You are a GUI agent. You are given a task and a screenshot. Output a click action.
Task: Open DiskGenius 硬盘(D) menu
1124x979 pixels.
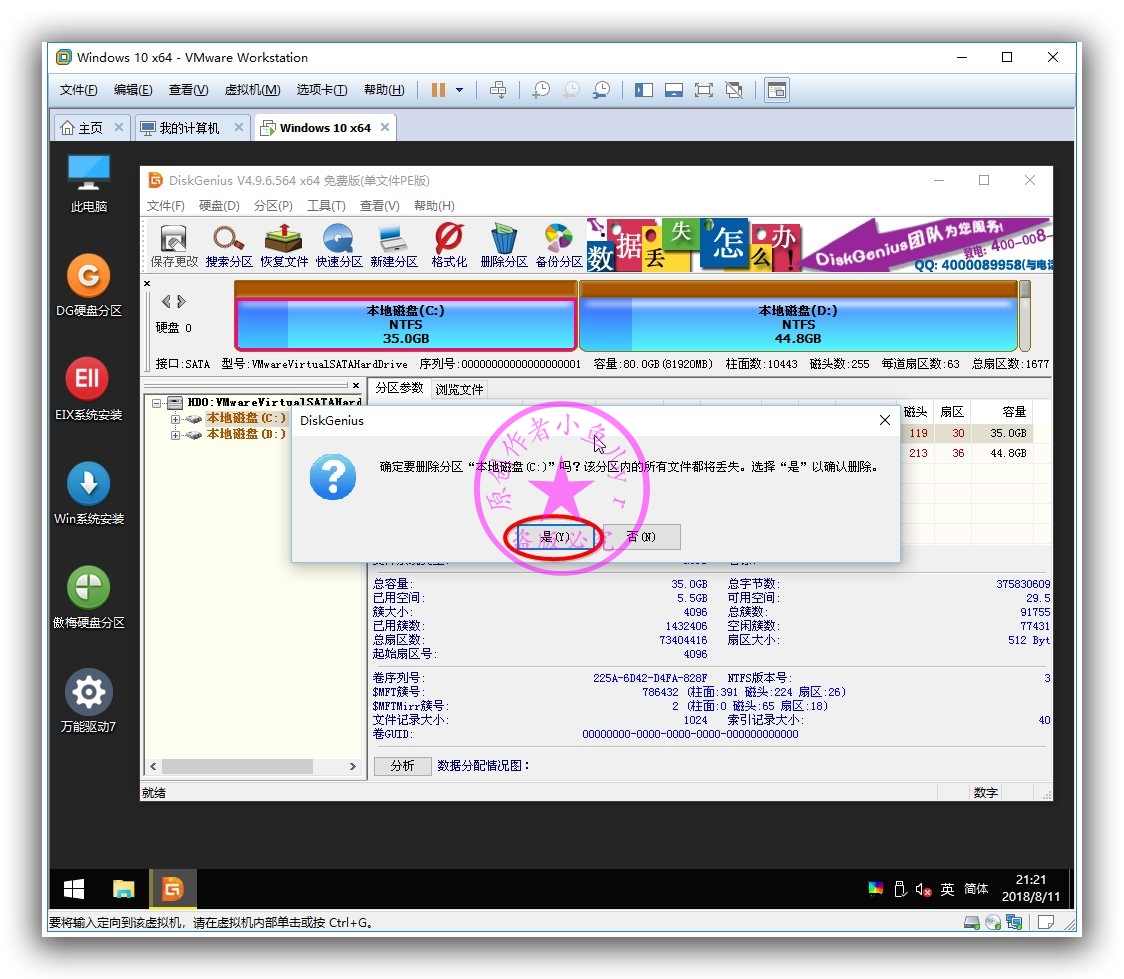(x=219, y=206)
